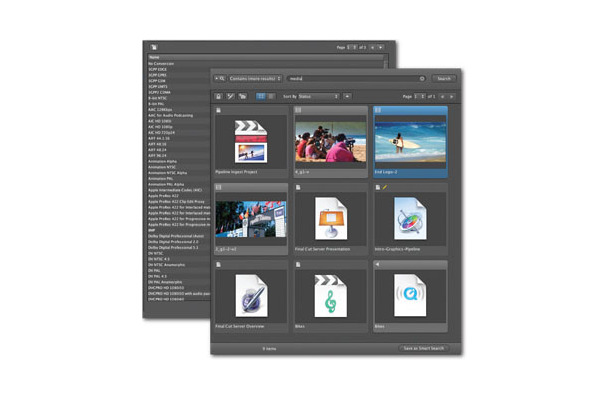Select the Final Cut Server Presentation Keynote thumbnail
The height and width of the screenshot is (400, 610).
pos(331,219)
